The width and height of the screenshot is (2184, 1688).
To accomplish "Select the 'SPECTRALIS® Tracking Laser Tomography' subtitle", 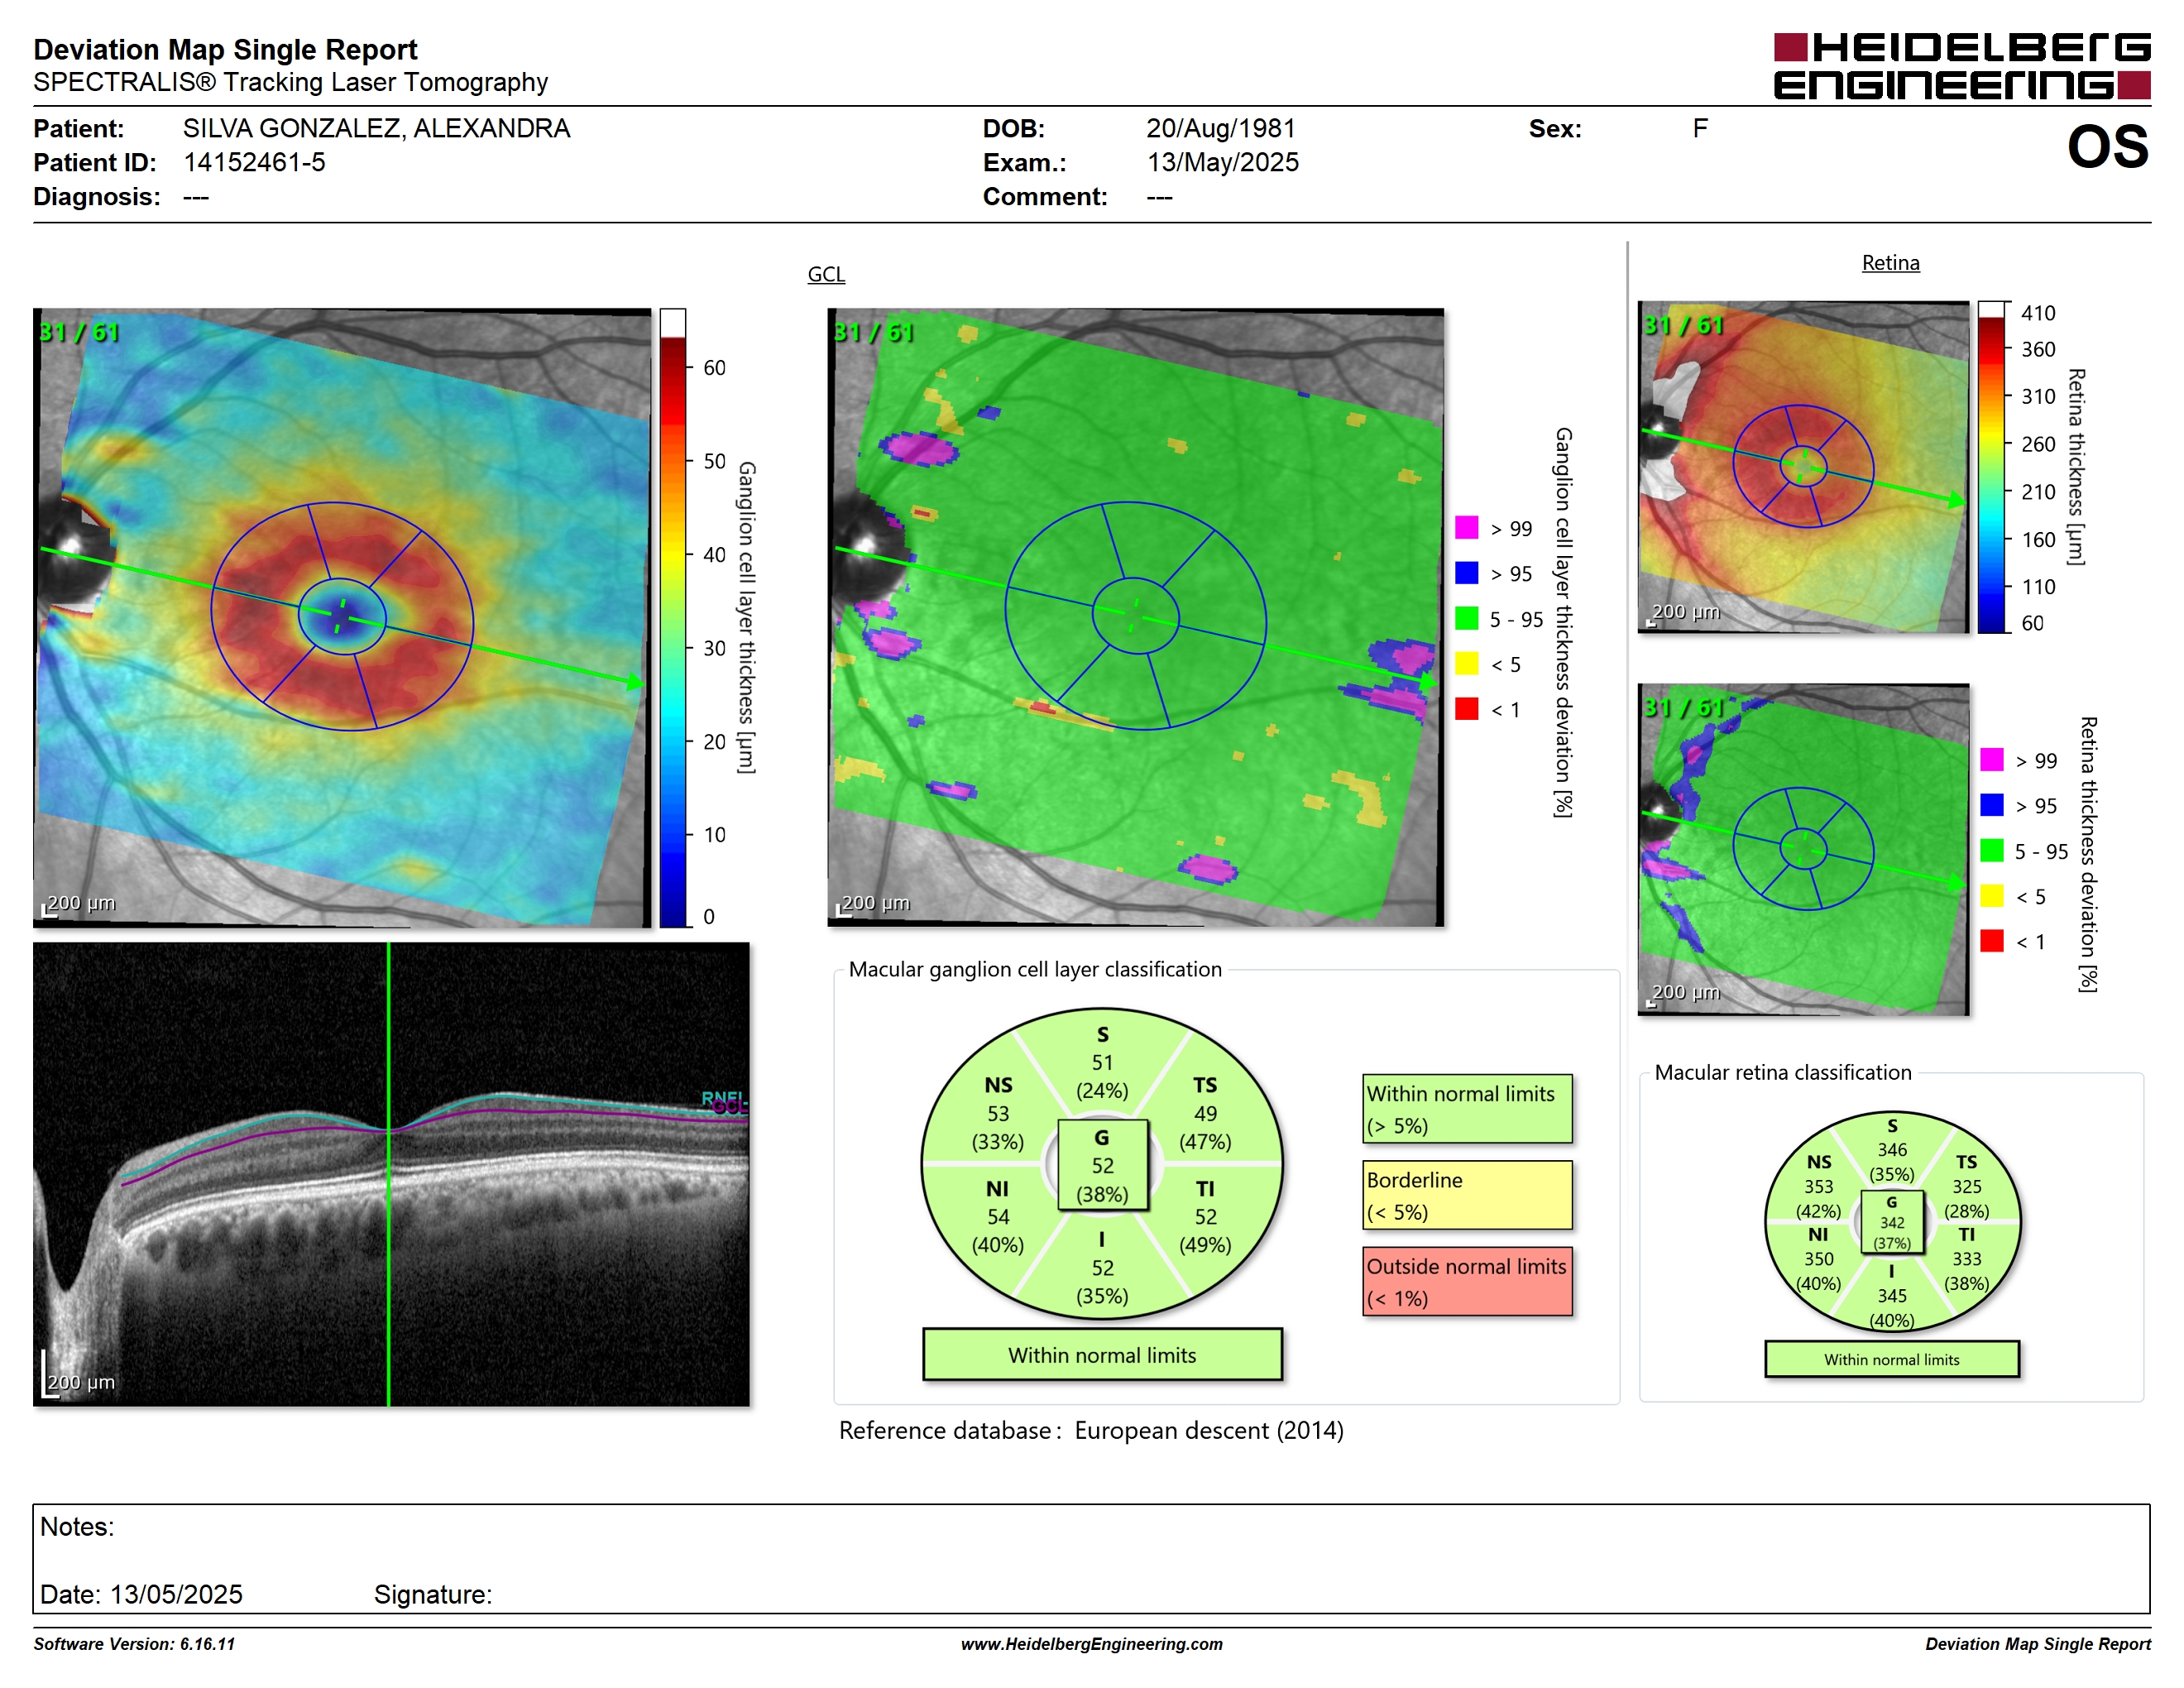I will (x=290, y=82).
